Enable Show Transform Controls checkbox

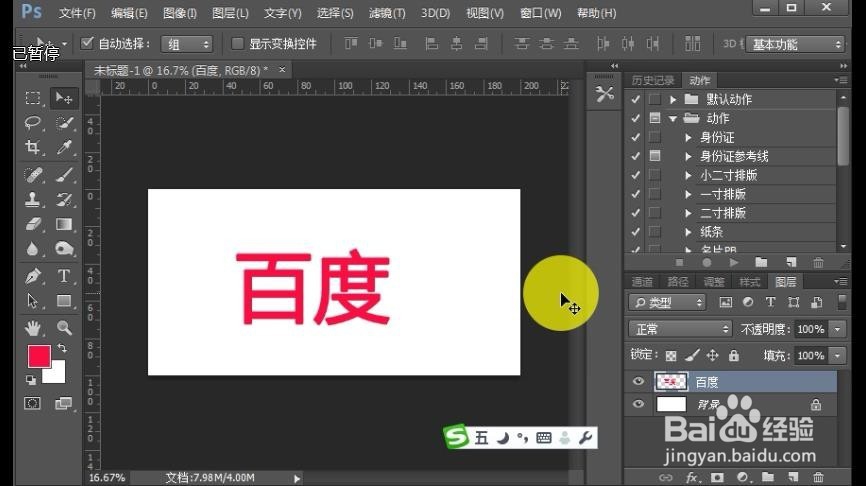click(237, 43)
